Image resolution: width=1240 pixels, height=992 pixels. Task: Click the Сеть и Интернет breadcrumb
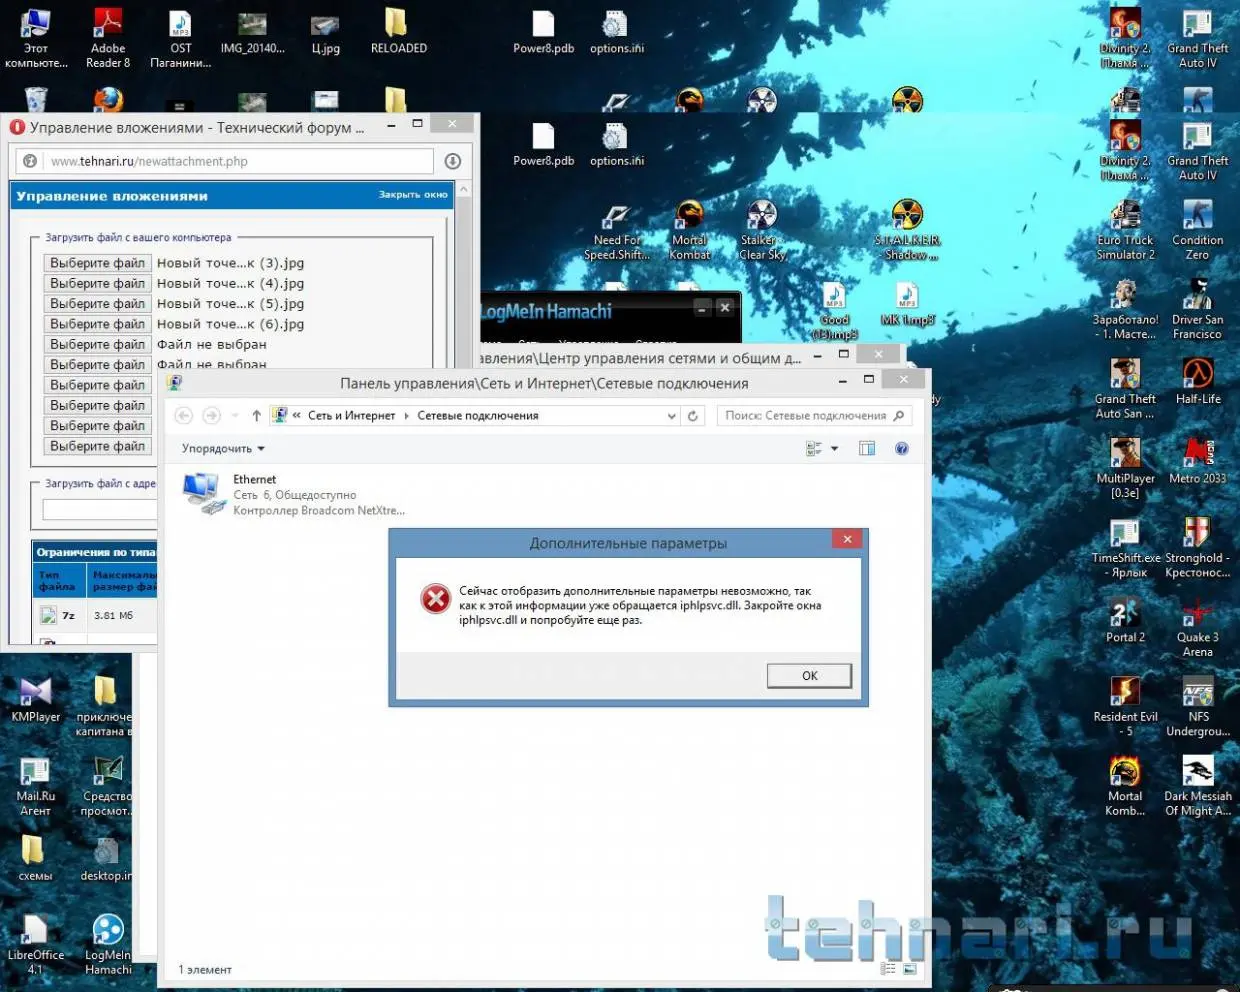pyautogui.click(x=351, y=416)
